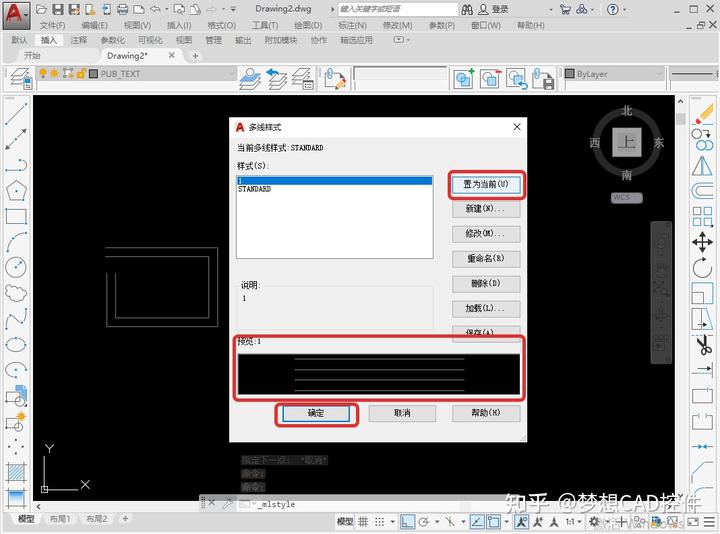Open the help question-mark dropdown arrow
This screenshot has width=720, height=534.
tap(624, 9)
